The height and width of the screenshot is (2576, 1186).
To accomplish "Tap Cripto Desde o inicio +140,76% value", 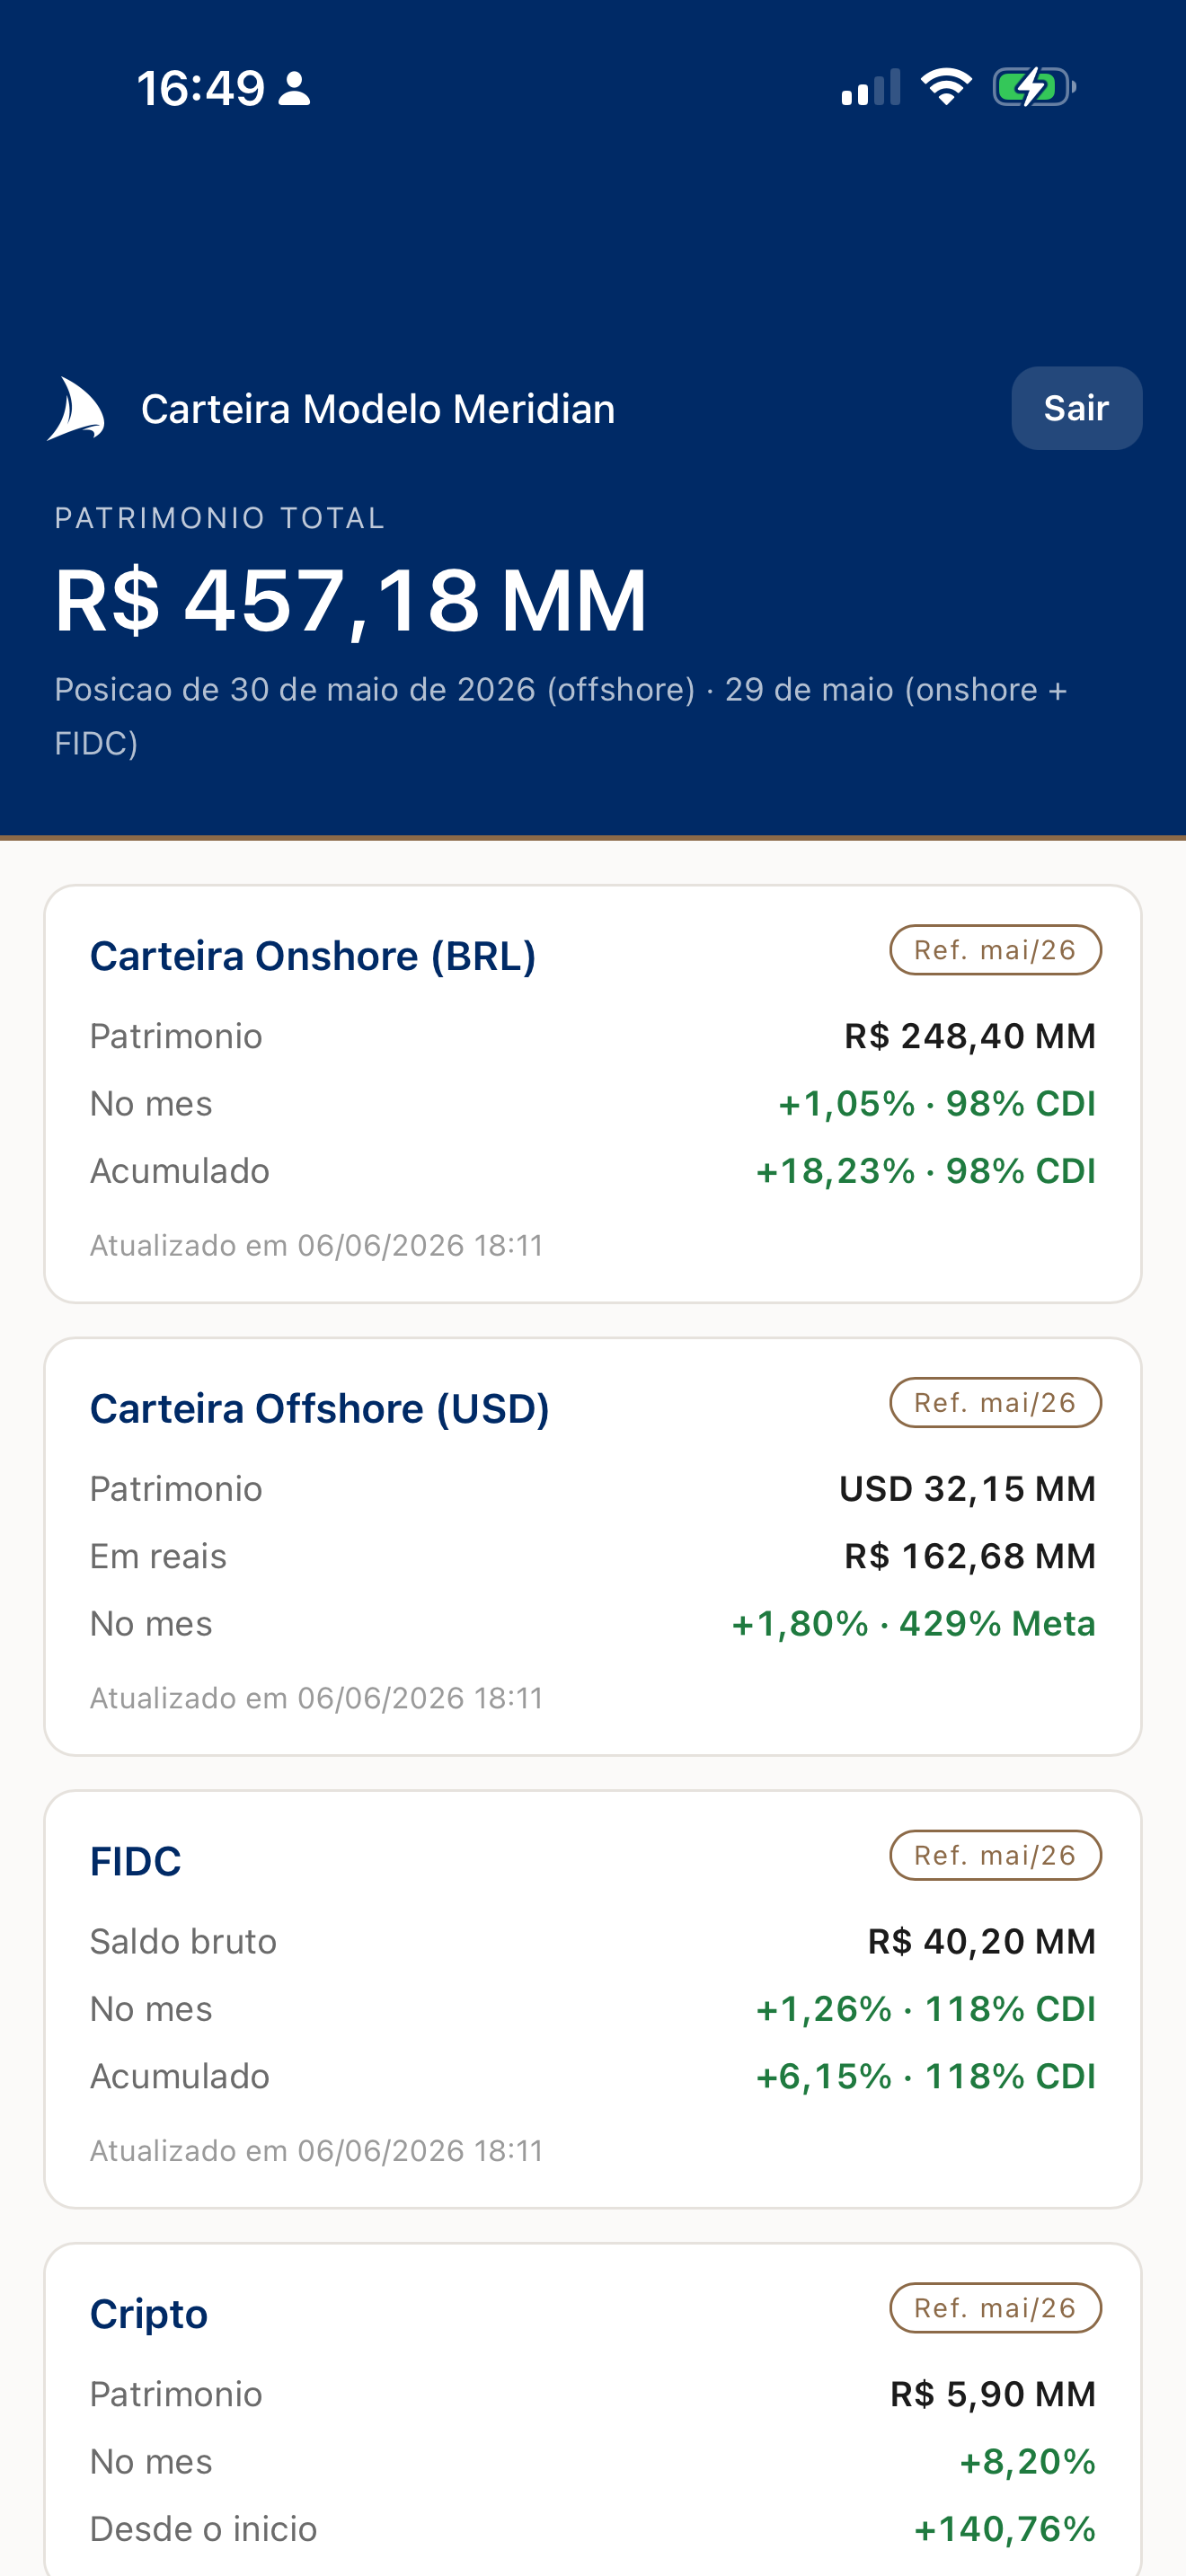I will point(1005,2529).
